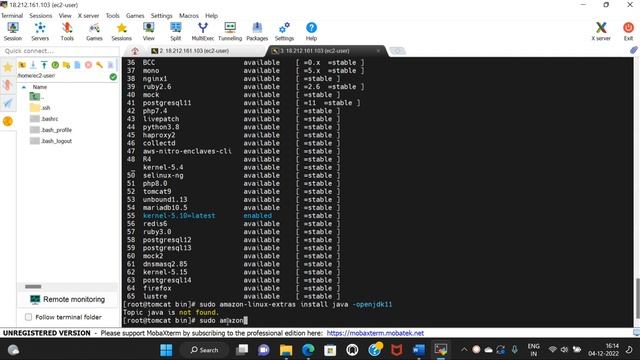Open File Explorer from the taskbar
The width and height of the screenshot is (640, 360).
click(286, 350)
